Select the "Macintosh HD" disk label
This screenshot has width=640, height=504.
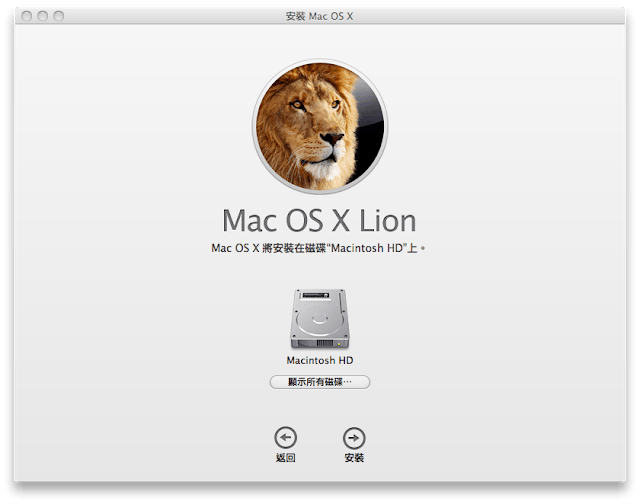click(320, 360)
